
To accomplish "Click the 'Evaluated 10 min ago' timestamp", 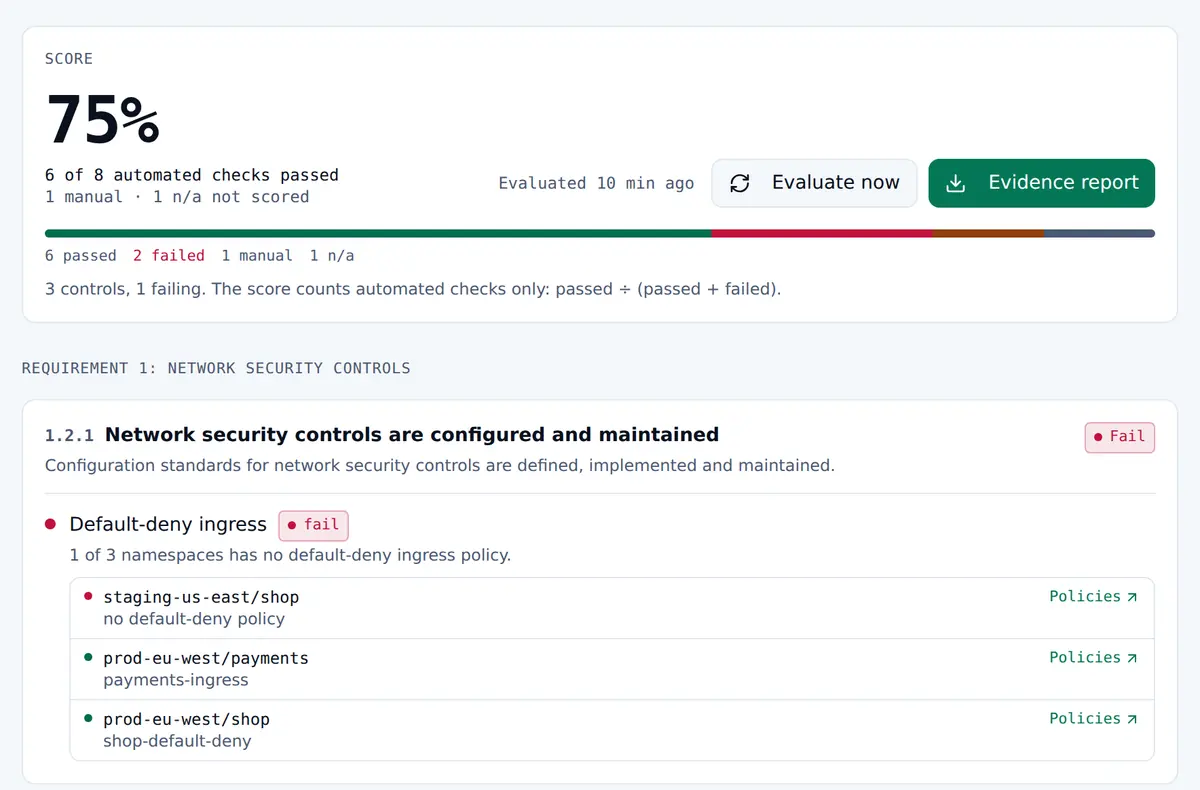I will coord(596,183).
